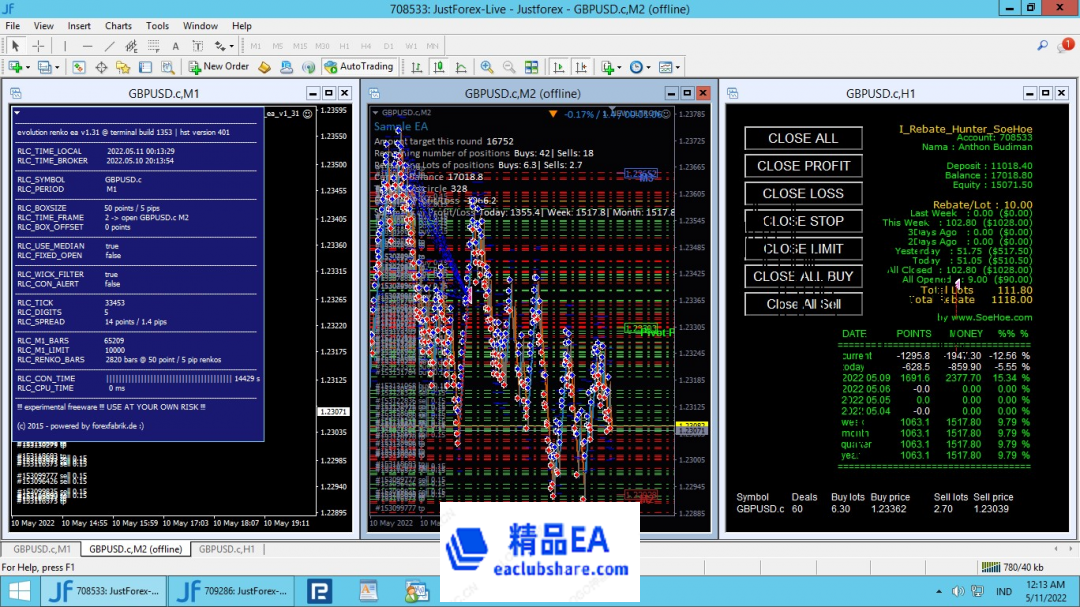1080x607 pixels.
Task: Switch to the GBPUSD.c,H1 chart tab
Action: click(226, 549)
